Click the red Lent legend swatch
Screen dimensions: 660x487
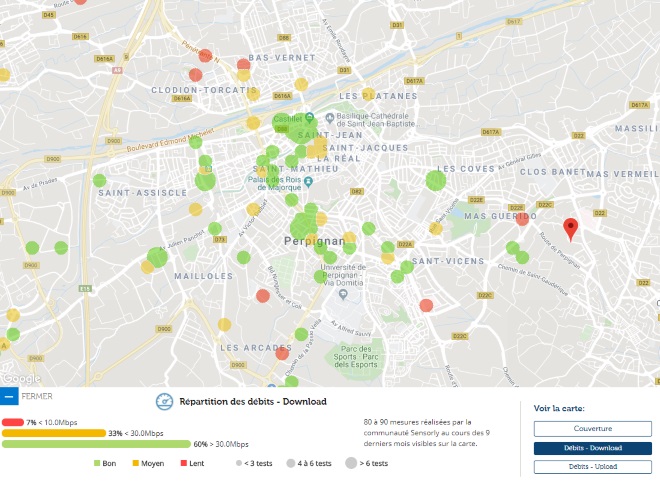[x=184, y=463]
